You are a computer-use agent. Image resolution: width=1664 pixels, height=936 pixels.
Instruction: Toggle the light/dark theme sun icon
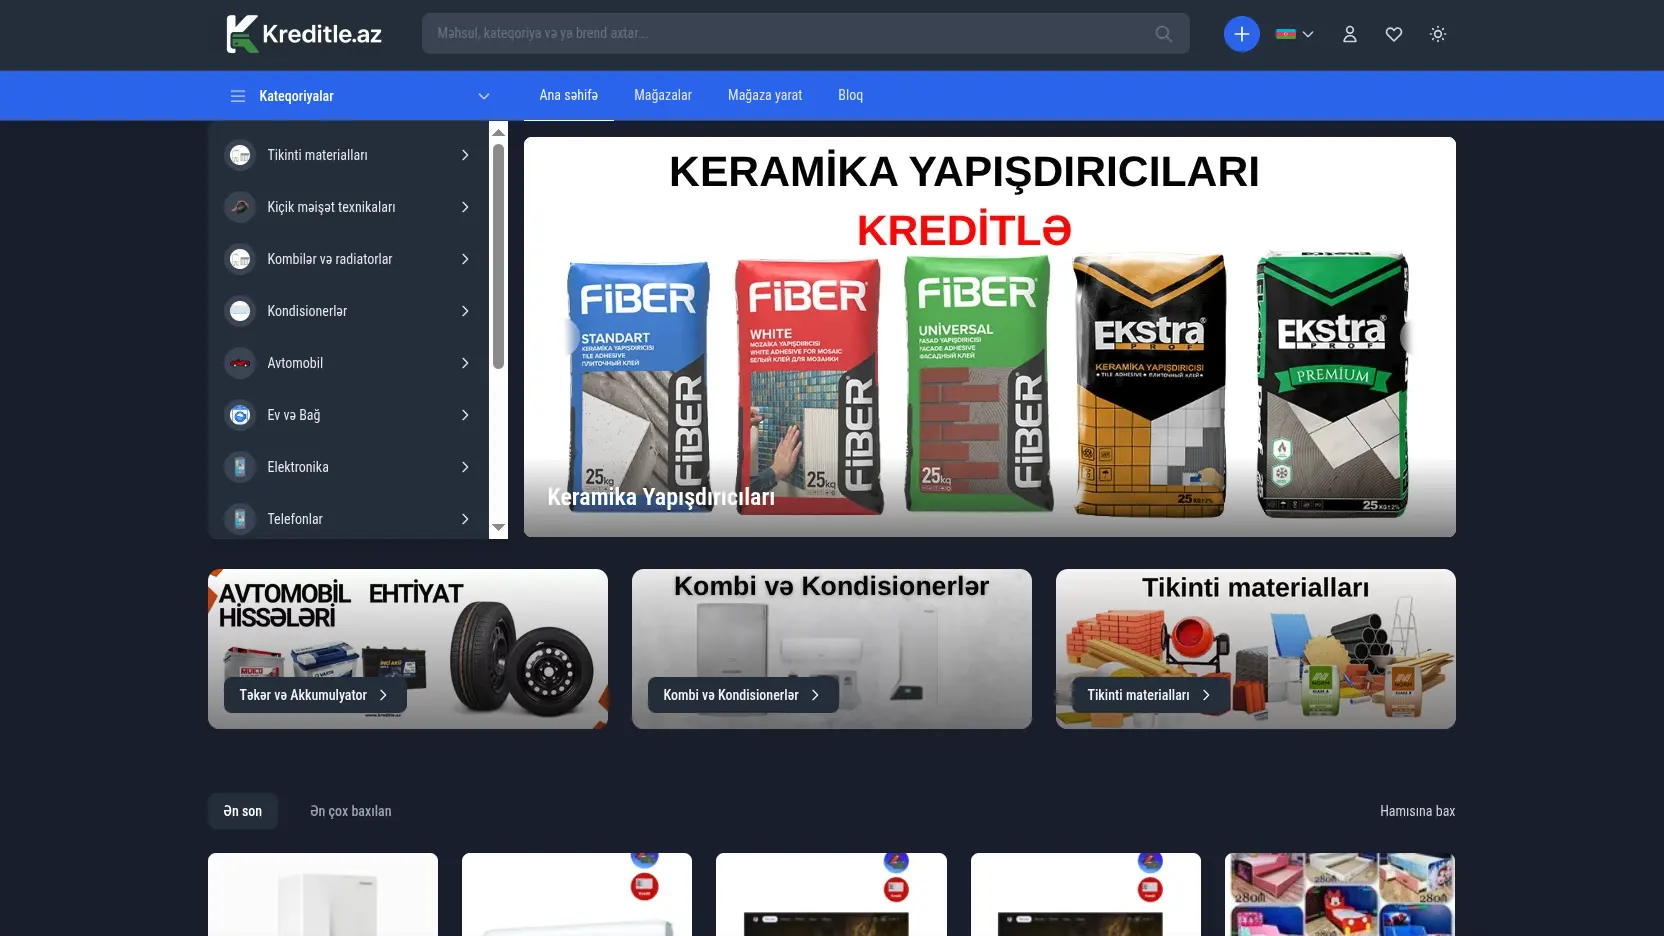tap(1437, 34)
